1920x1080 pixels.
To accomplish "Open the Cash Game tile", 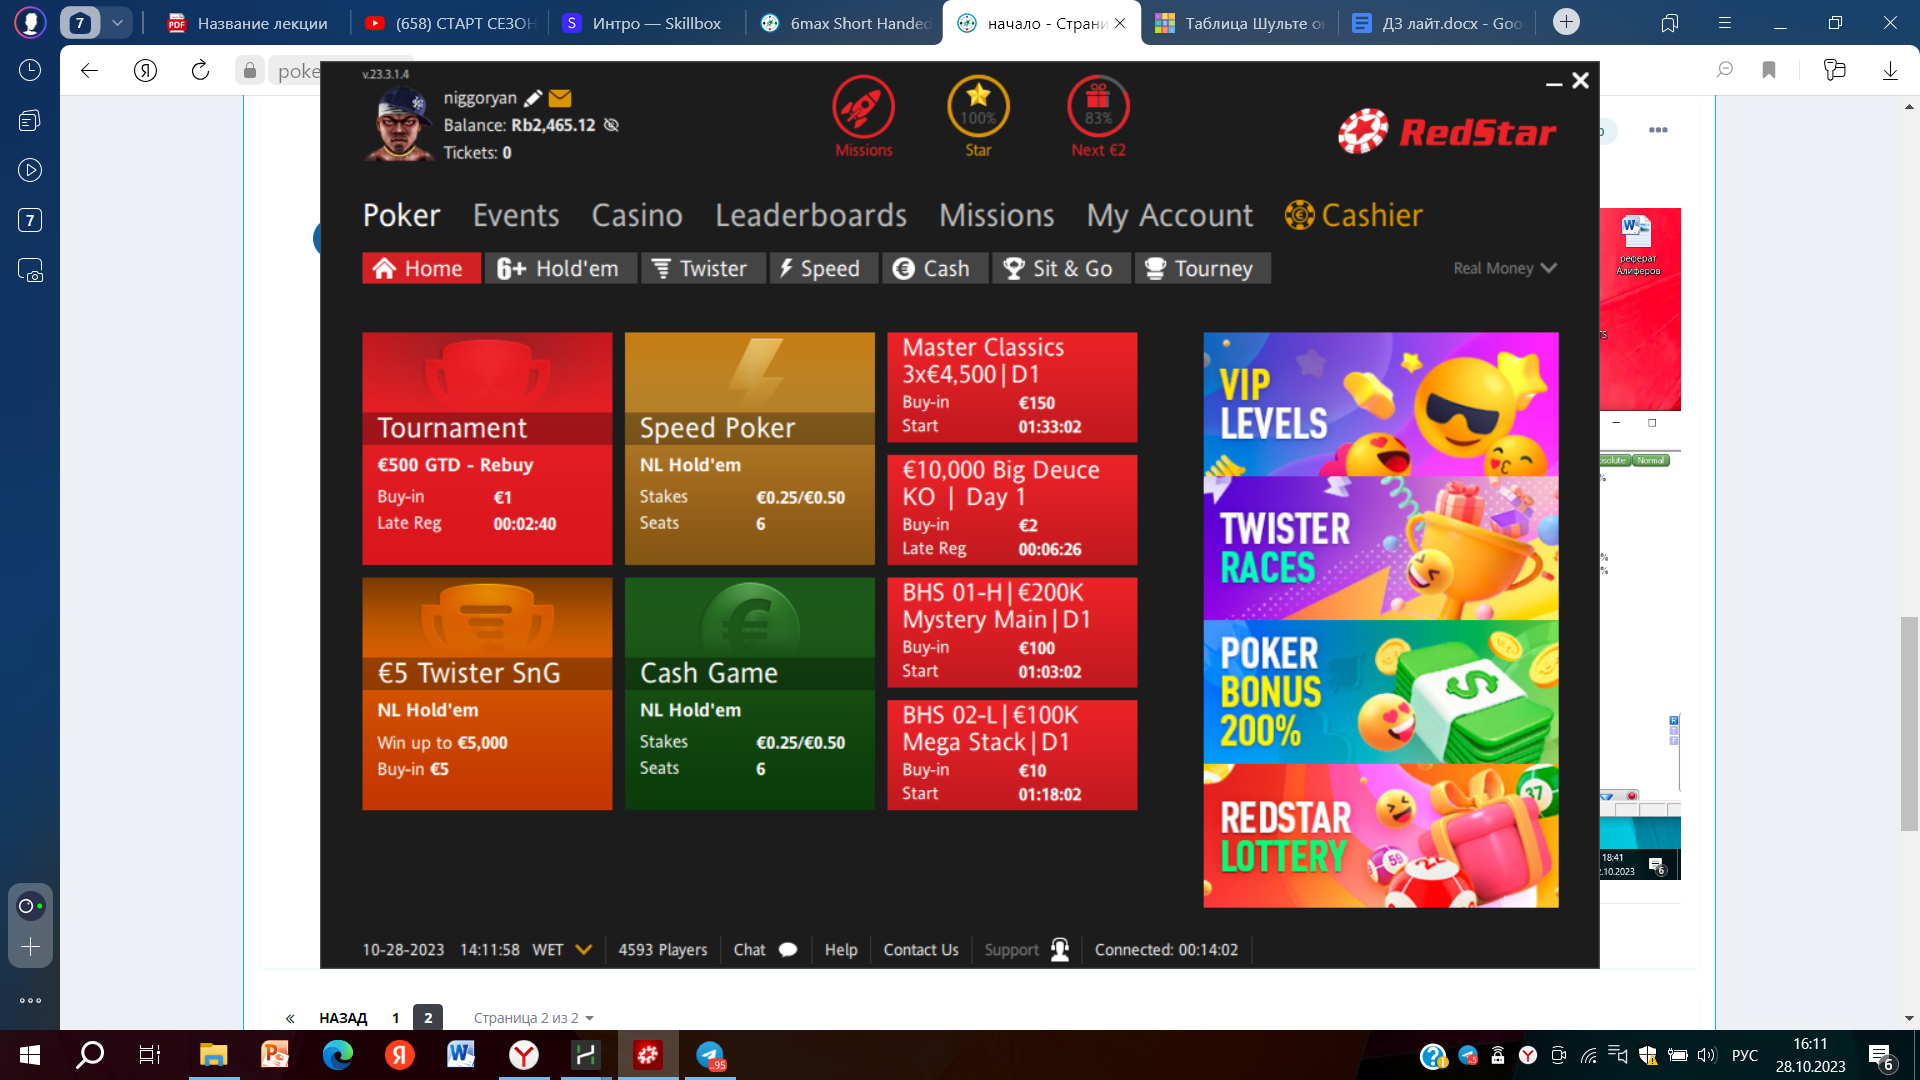I will (749, 693).
